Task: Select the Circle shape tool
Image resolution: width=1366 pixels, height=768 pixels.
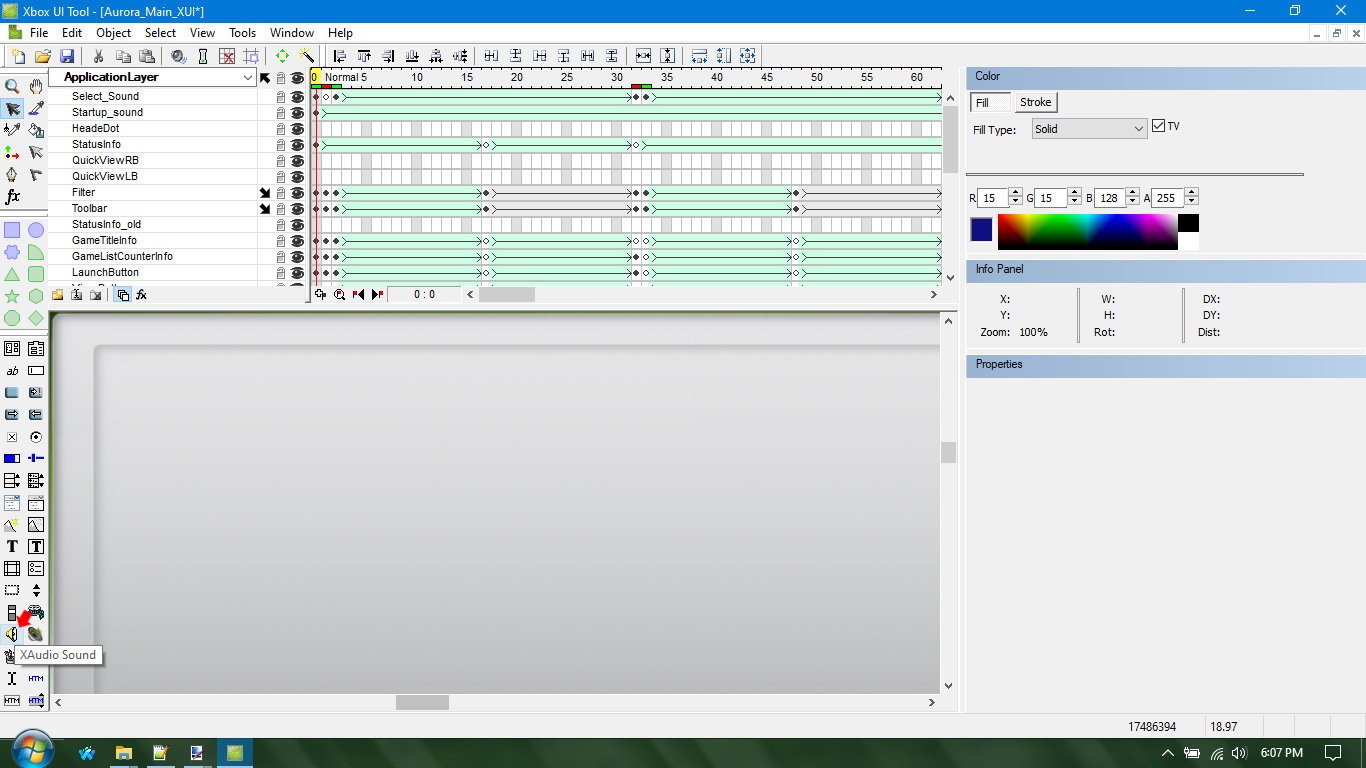Action: [36, 230]
